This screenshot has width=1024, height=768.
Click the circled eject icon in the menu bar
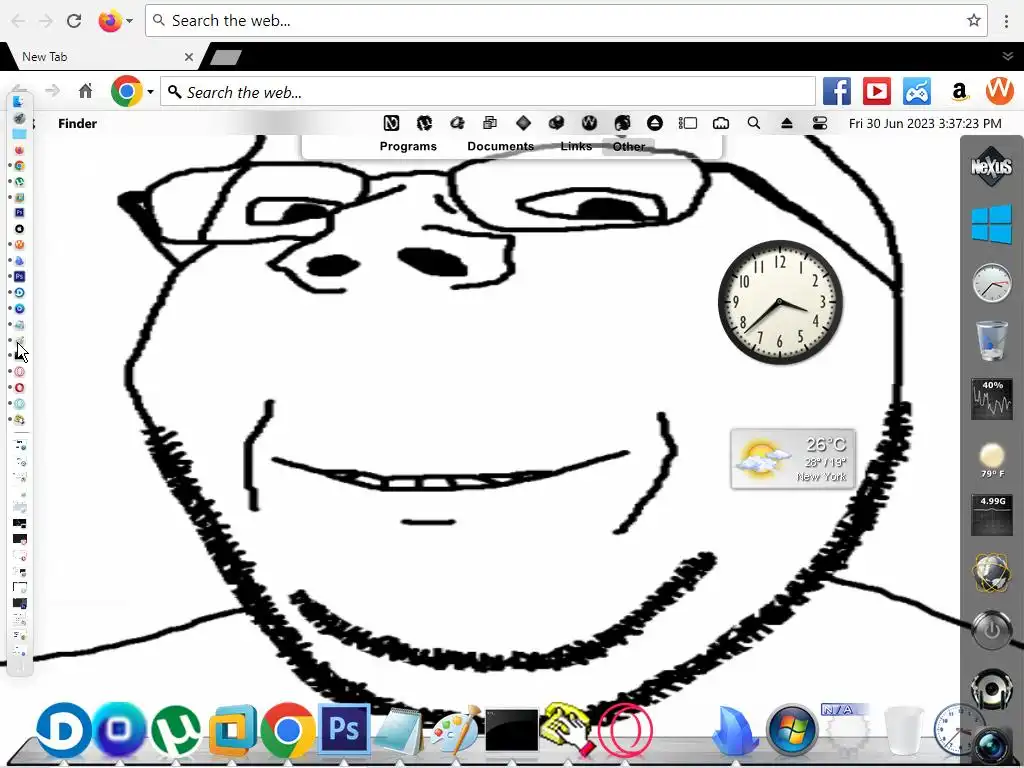(654, 123)
